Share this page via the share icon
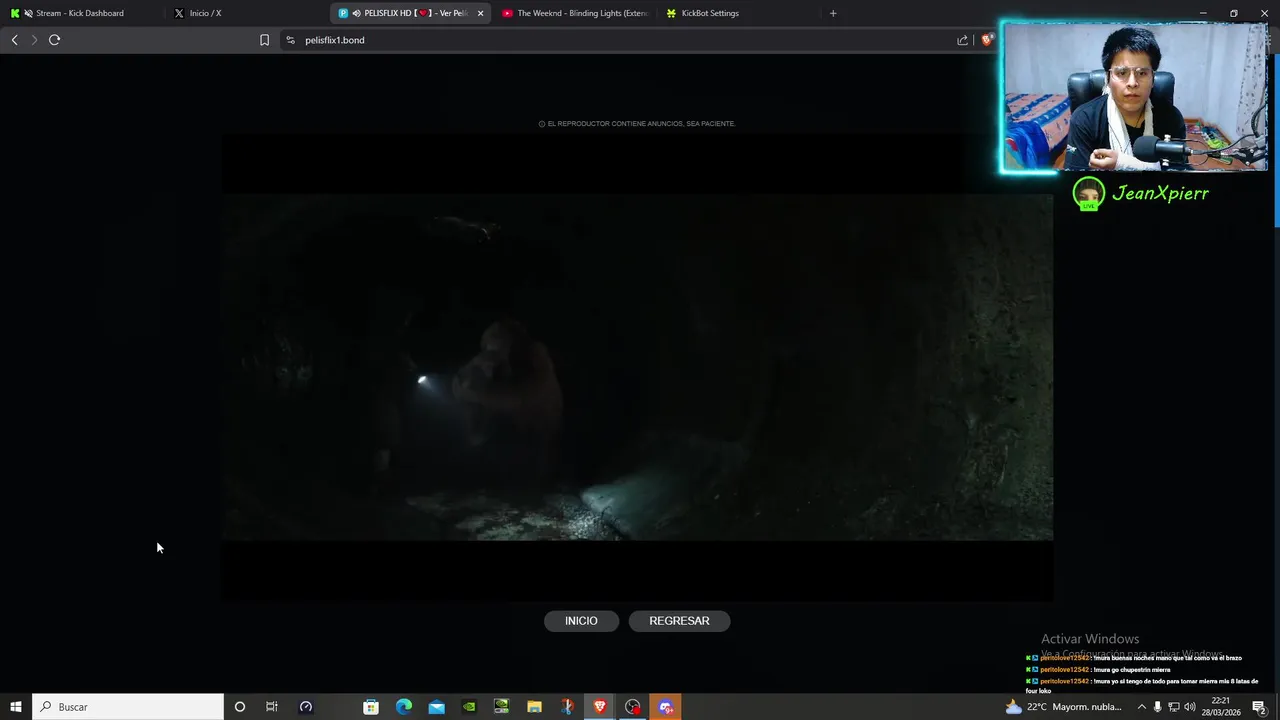1280x720 pixels. click(962, 40)
